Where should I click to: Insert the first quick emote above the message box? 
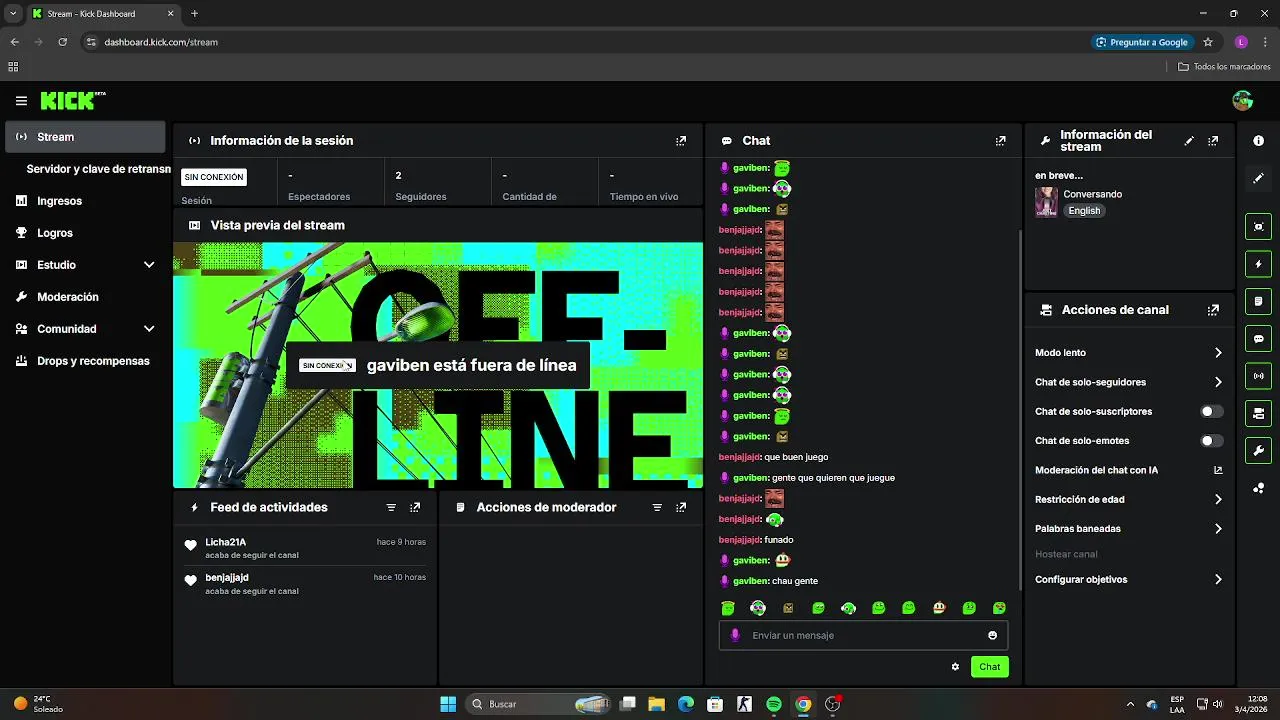point(728,608)
